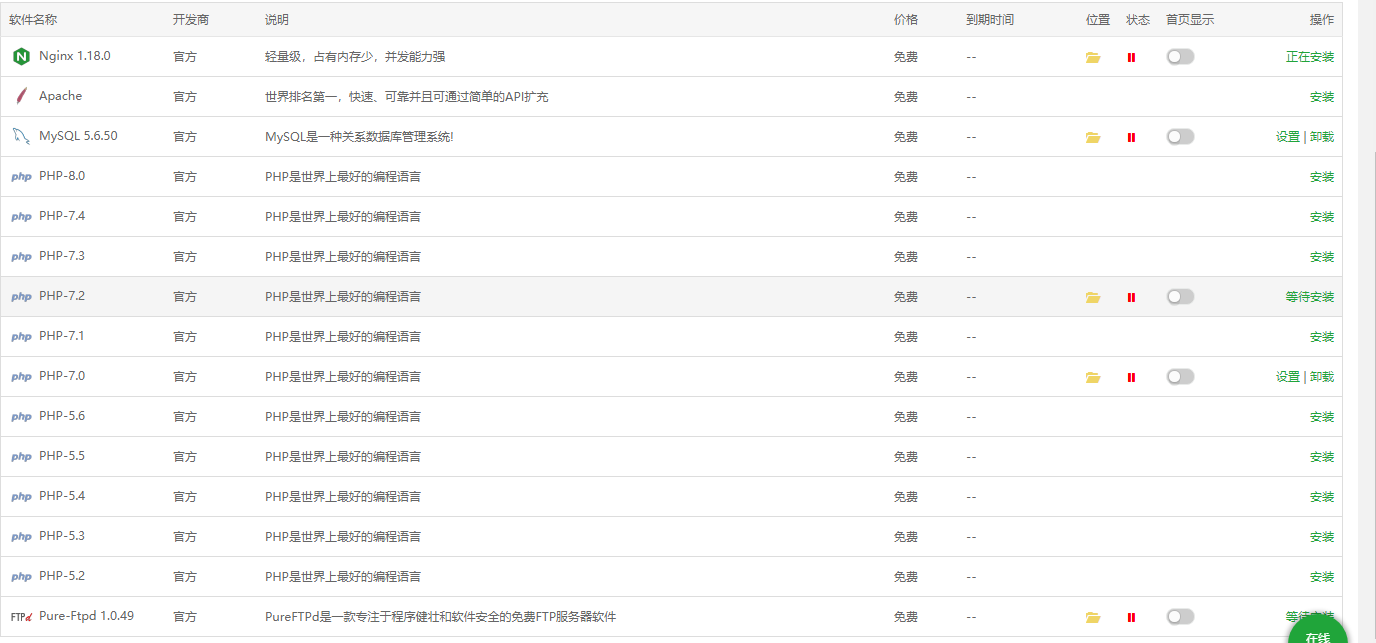Click the Pure-Ftpd FTP icon
1376x643 pixels.
click(21, 617)
